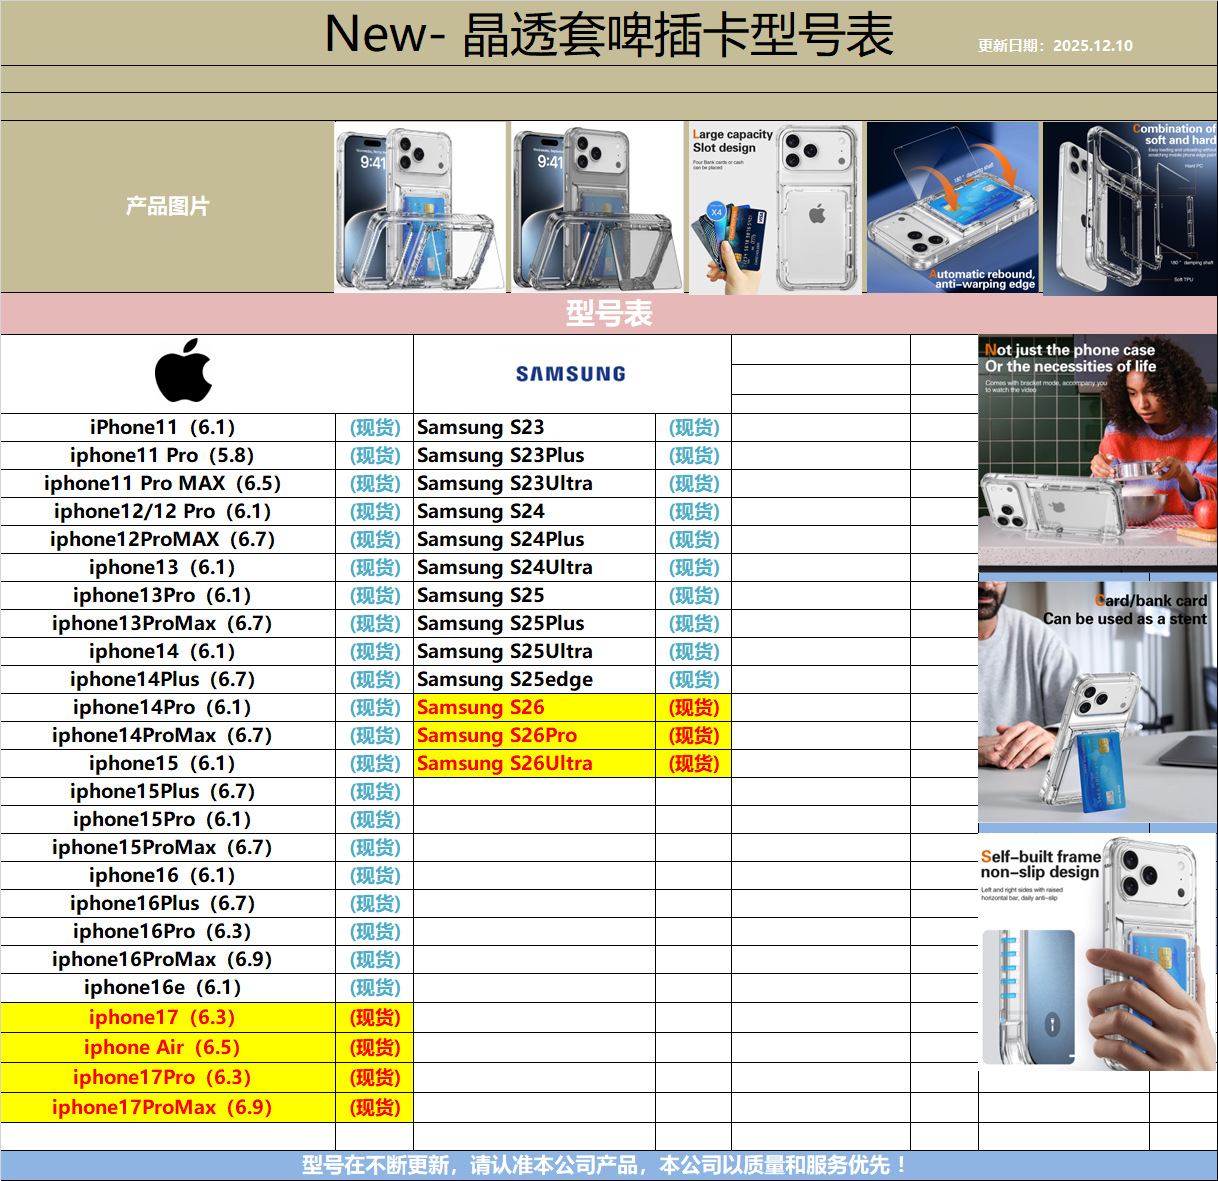Open the Large capacity Slot design image
1218x1181 pixels.
coord(775,208)
